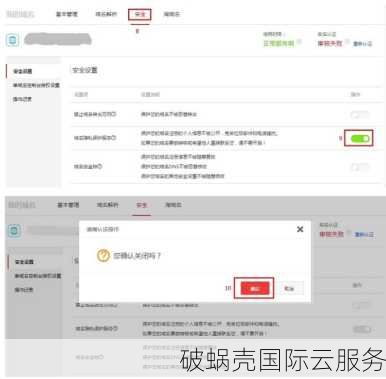Open 域名解析 tab on the dimmed page

(x=107, y=205)
